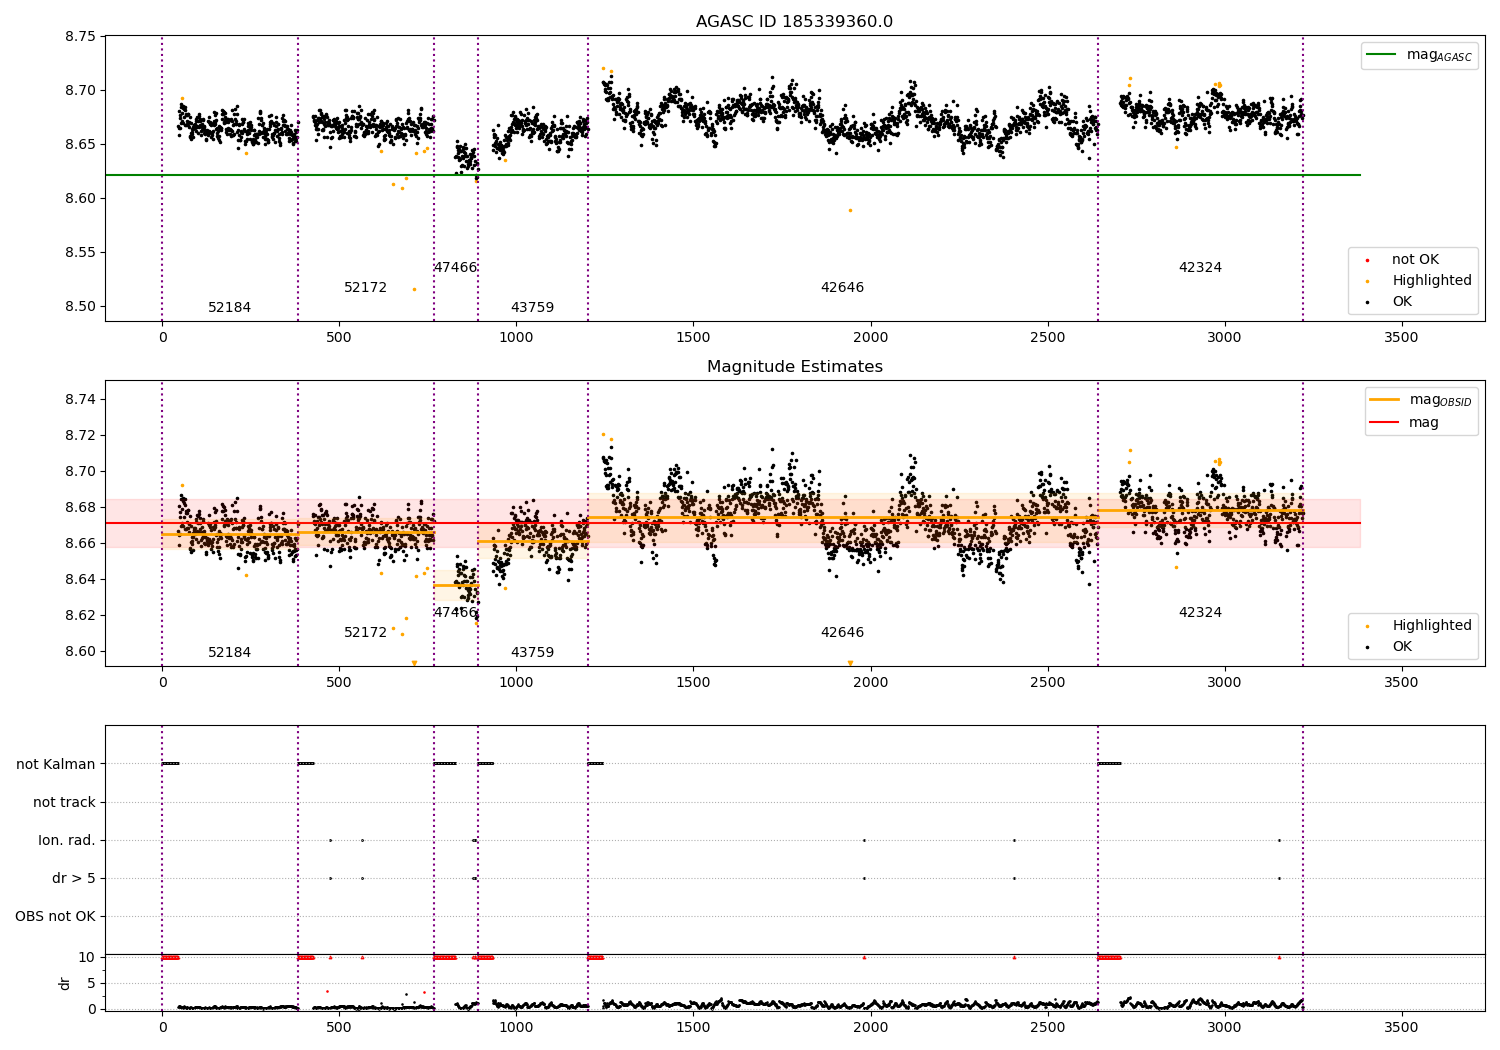Click the 8.55 y-axis tick label
1500x1050 pixels.
[x=80, y=253]
